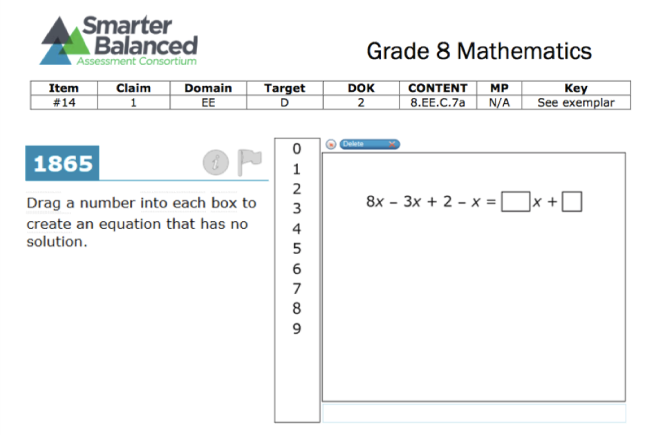Click the Delete button above the equation
649x435 pixels.
pos(370,144)
